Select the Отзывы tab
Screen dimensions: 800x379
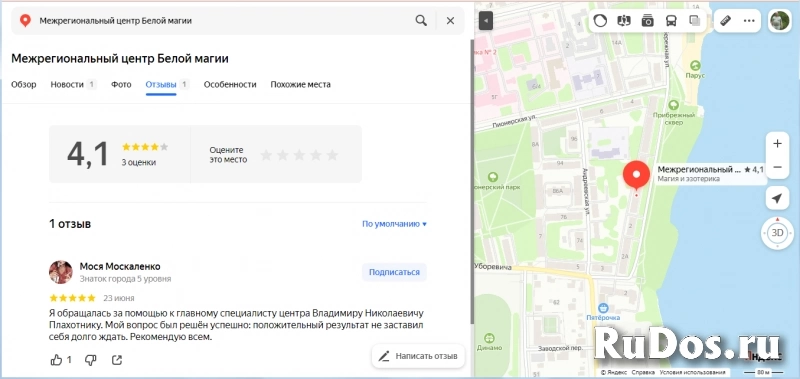(x=167, y=85)
